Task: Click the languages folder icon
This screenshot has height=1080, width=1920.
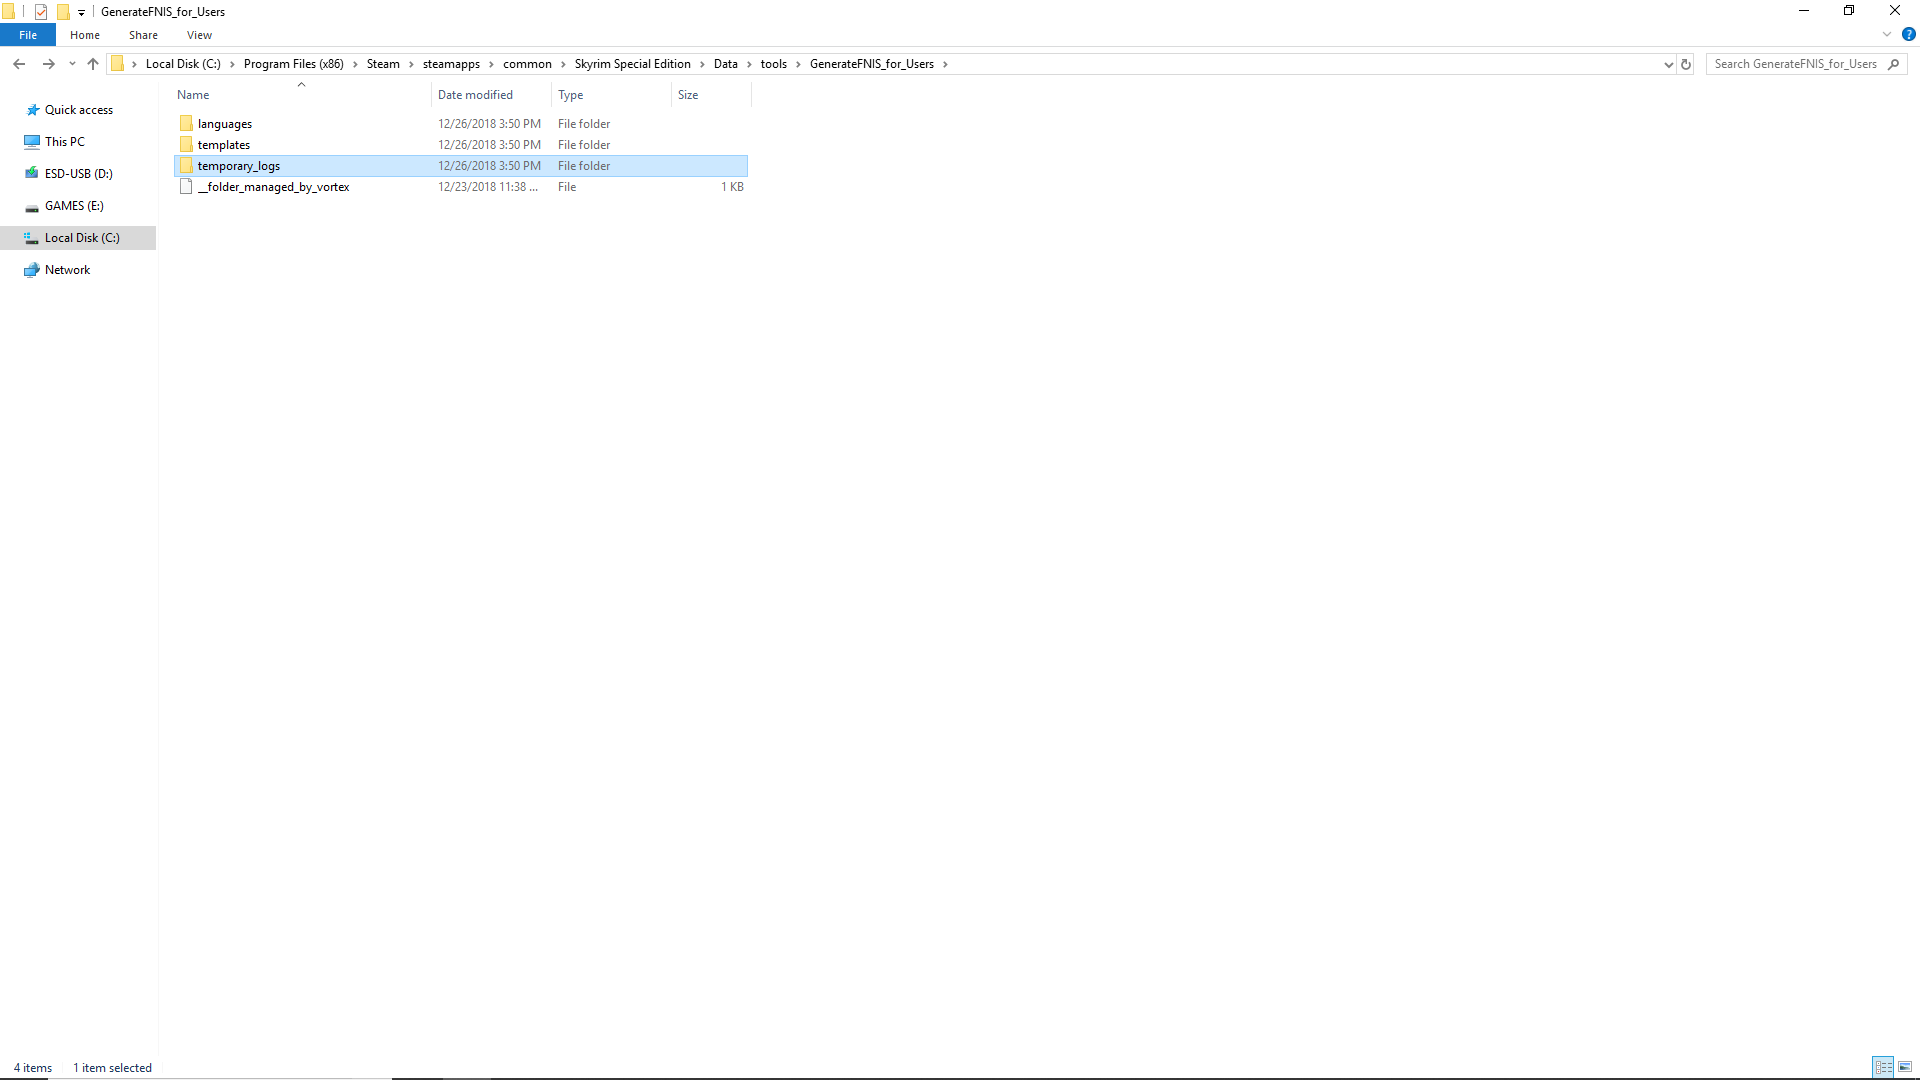Action: (x=186, y=124)
